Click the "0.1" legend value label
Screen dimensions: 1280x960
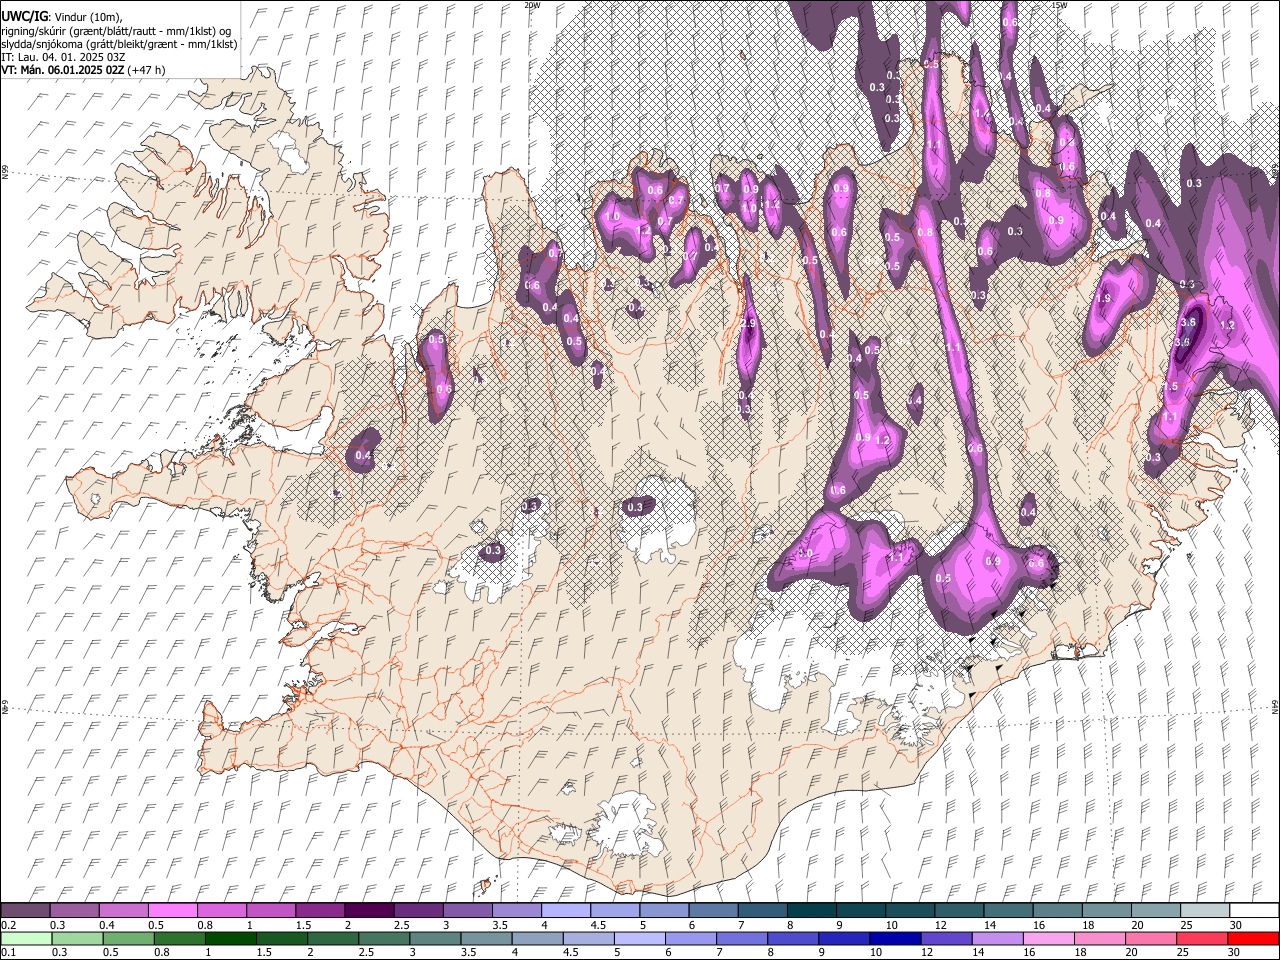[9, 952]
